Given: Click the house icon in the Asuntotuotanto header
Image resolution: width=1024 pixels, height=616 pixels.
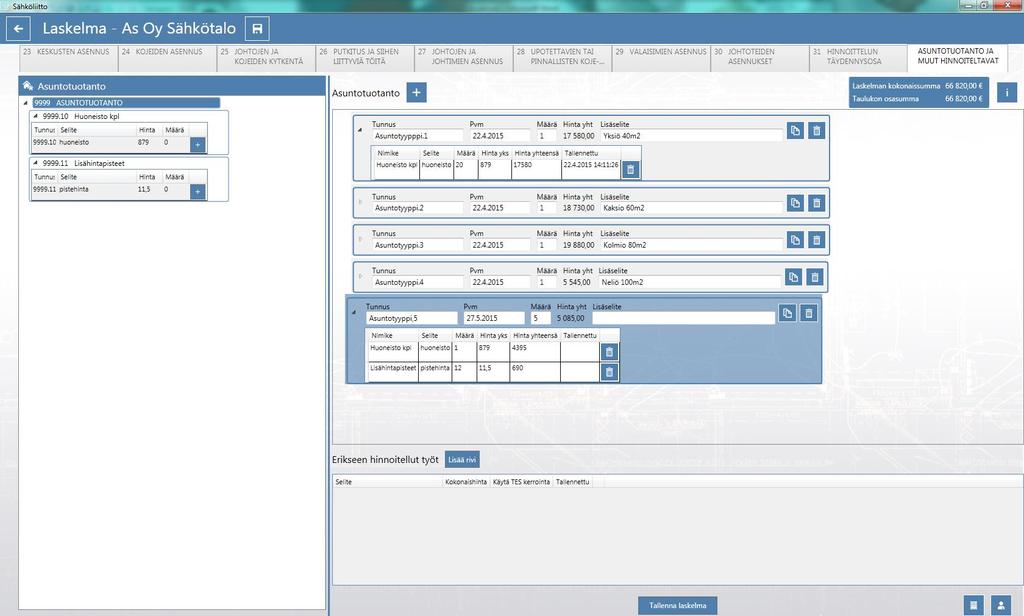Looking at the screenshot, I should [x=27, y=86].
